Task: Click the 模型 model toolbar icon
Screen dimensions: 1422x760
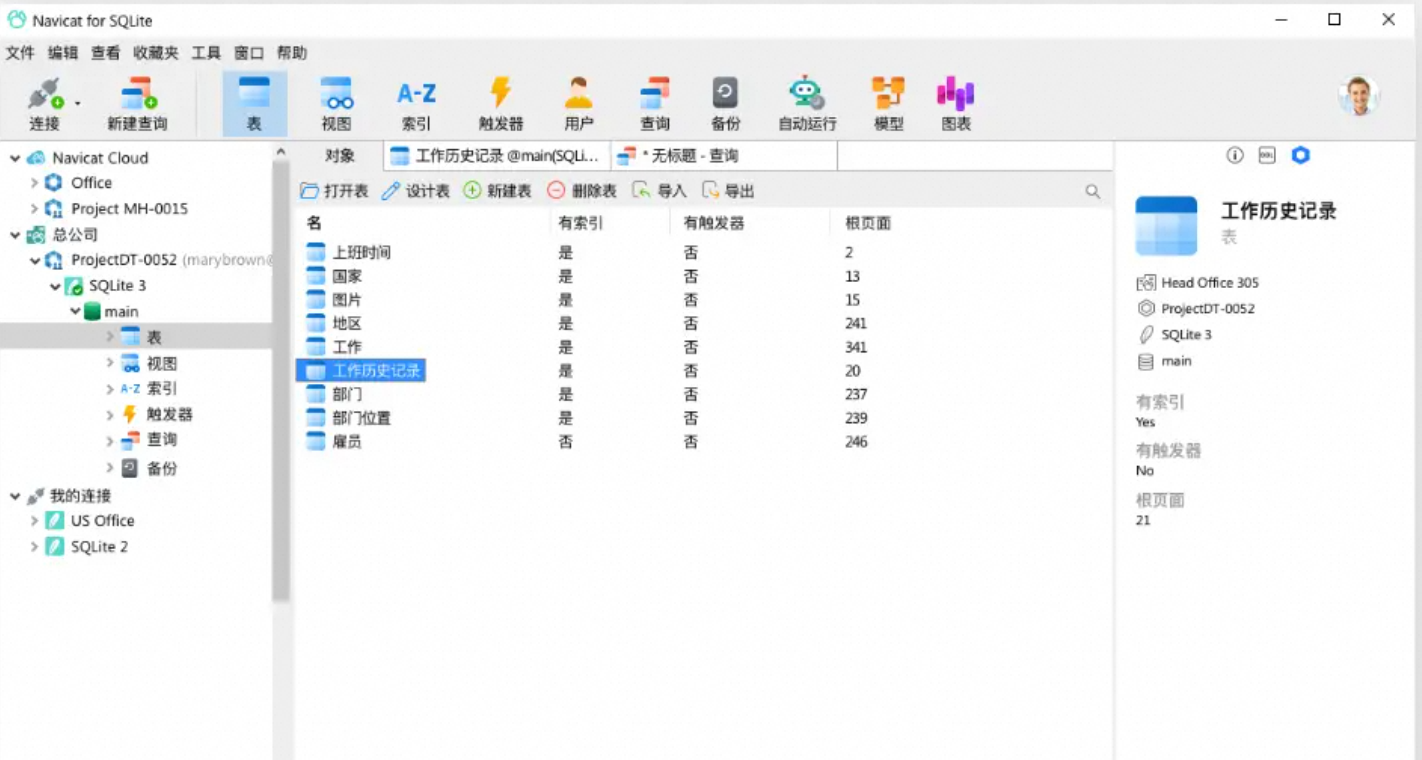Action: [x=888, y=104]
